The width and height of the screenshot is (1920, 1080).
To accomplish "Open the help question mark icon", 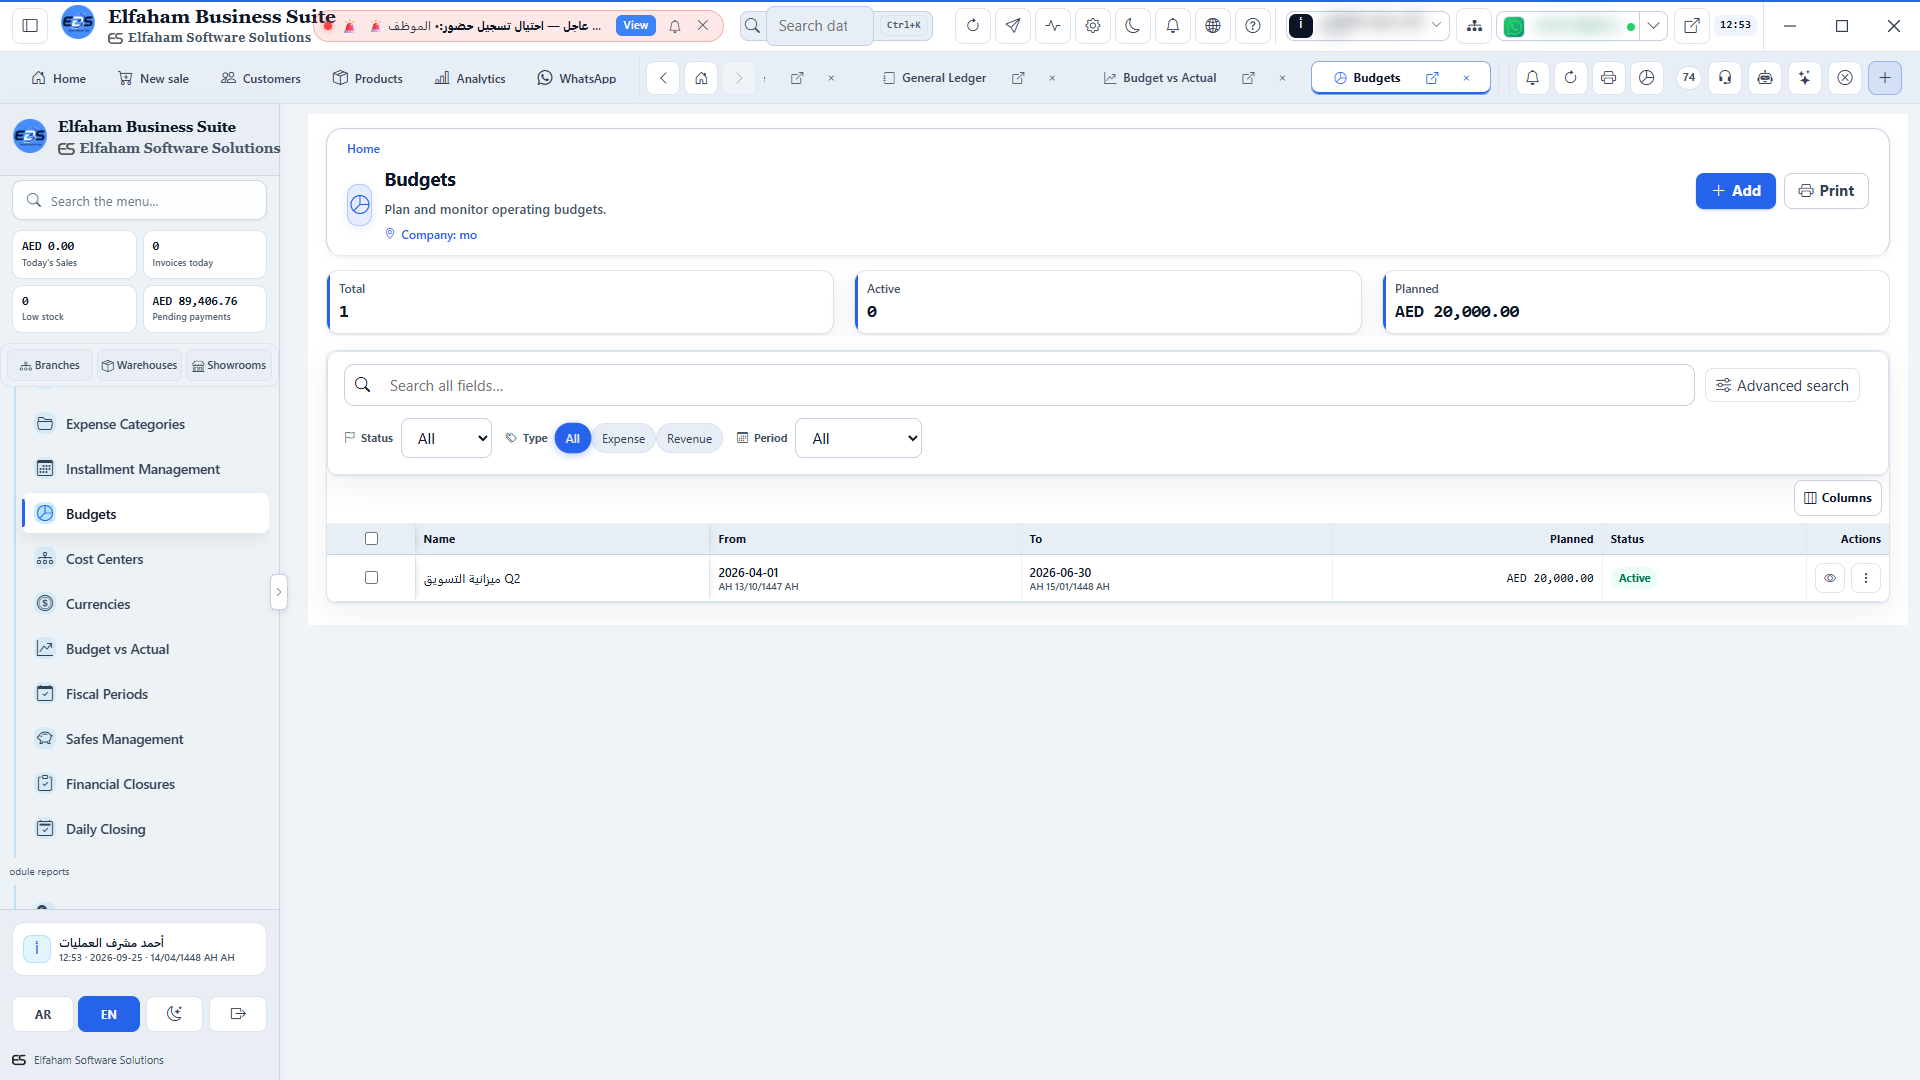I will click(1253, 26).
